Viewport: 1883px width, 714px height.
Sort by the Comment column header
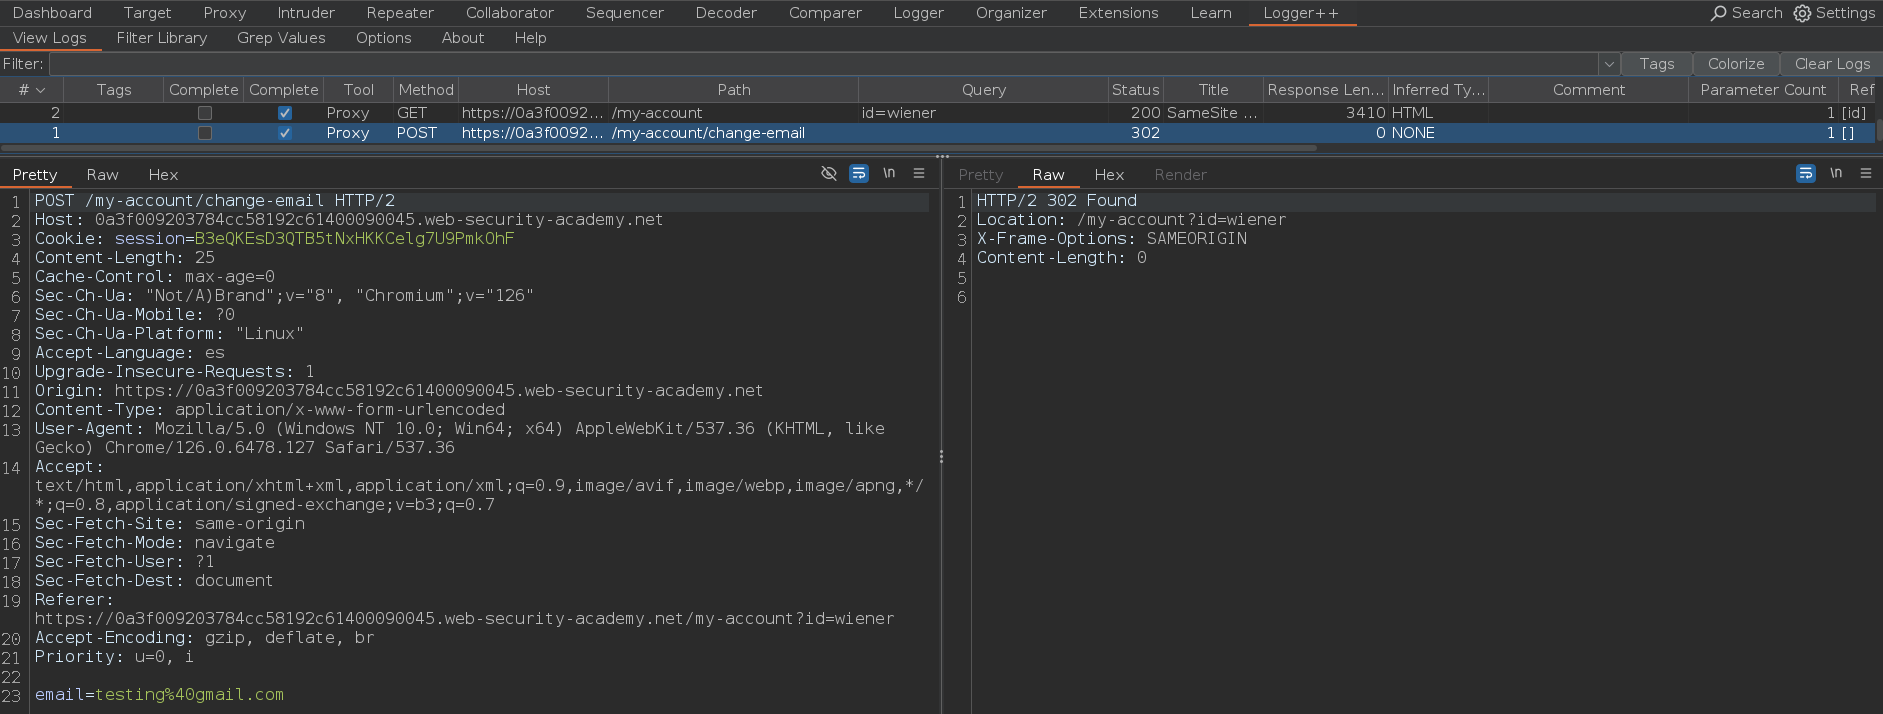[1588, 90]
